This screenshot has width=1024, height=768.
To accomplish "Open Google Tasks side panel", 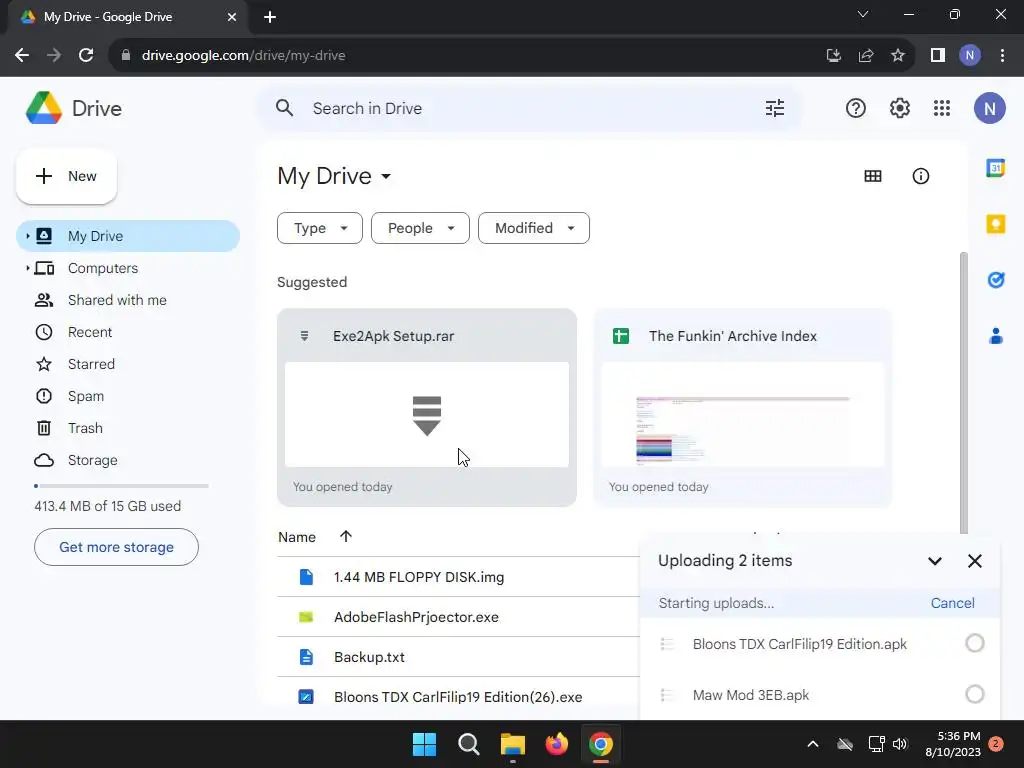I will [995, 280].
